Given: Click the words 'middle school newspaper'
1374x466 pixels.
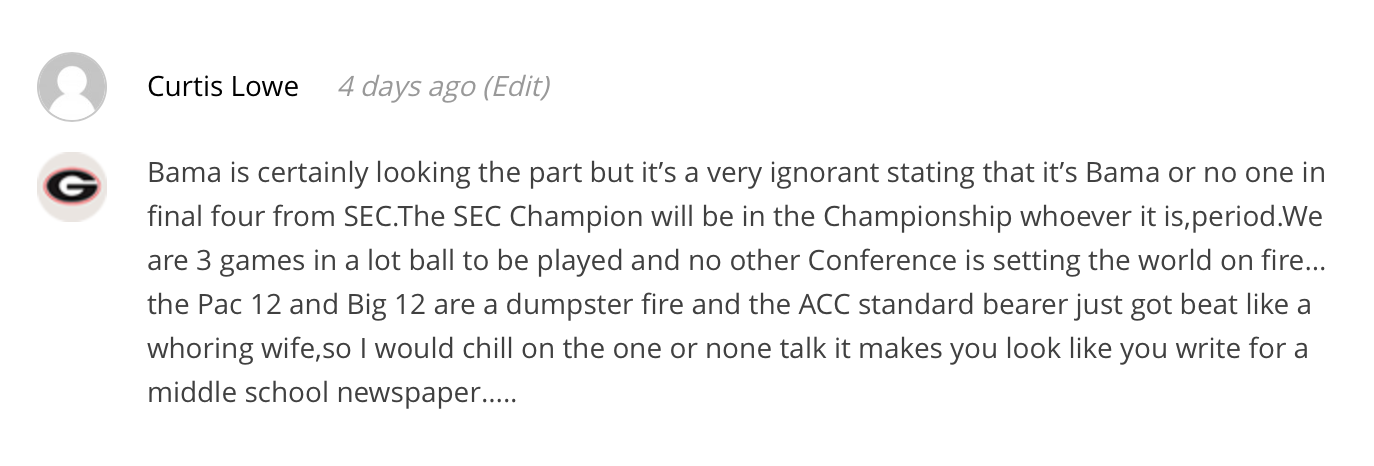Looking at the screenshot, I should [314, 393].
